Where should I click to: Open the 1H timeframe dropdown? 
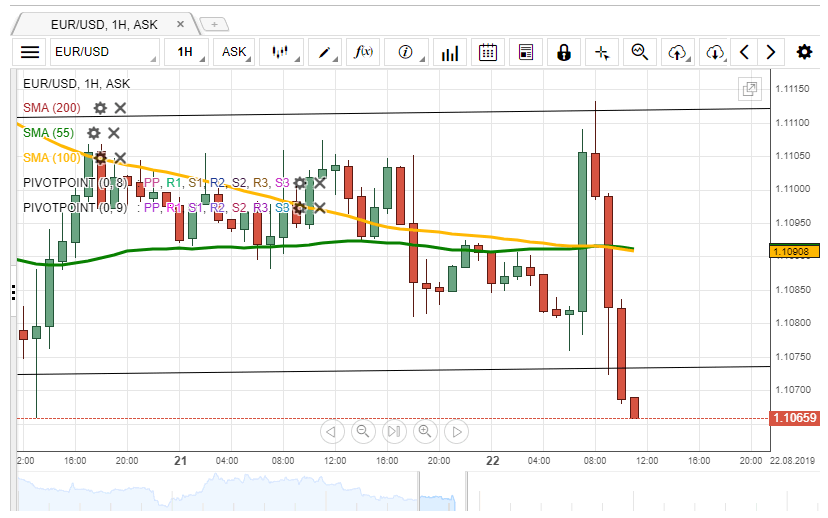[188, 52]
